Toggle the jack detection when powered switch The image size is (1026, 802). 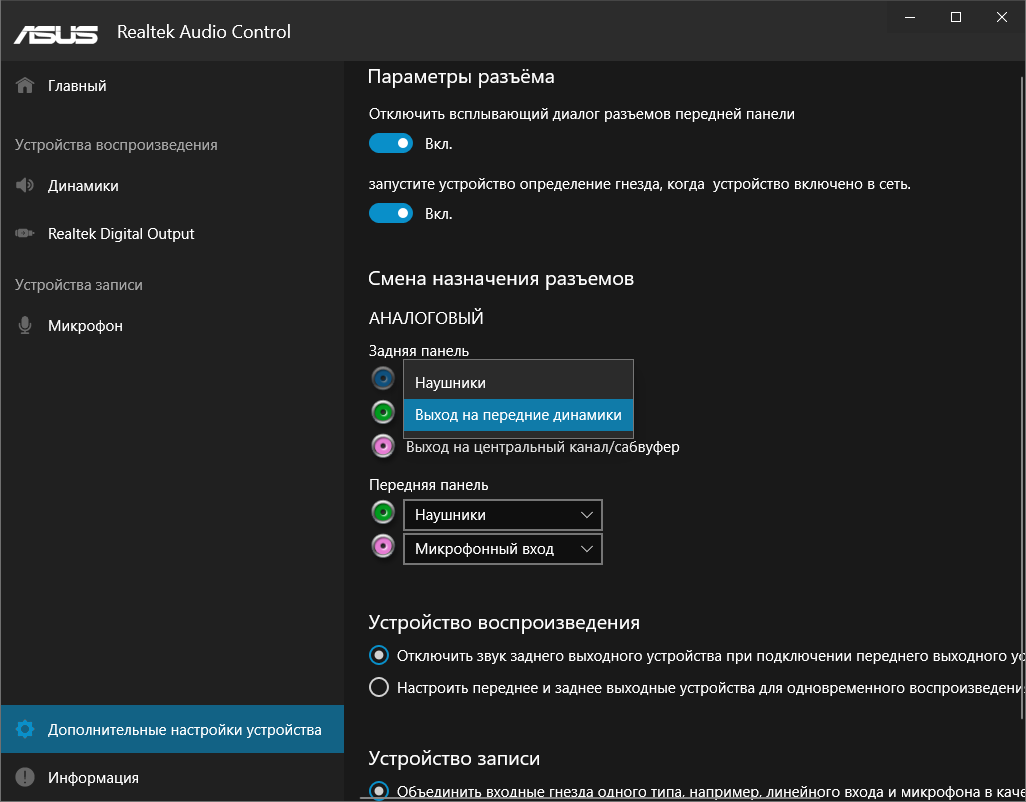pos(391,213)
